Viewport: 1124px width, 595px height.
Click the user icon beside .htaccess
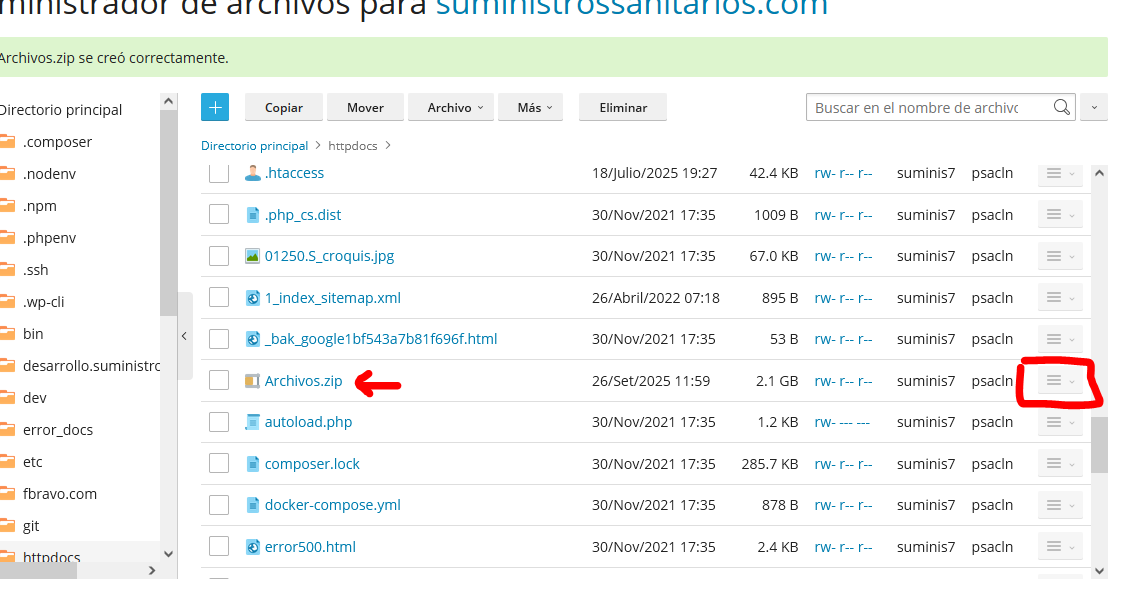[253, 172]
